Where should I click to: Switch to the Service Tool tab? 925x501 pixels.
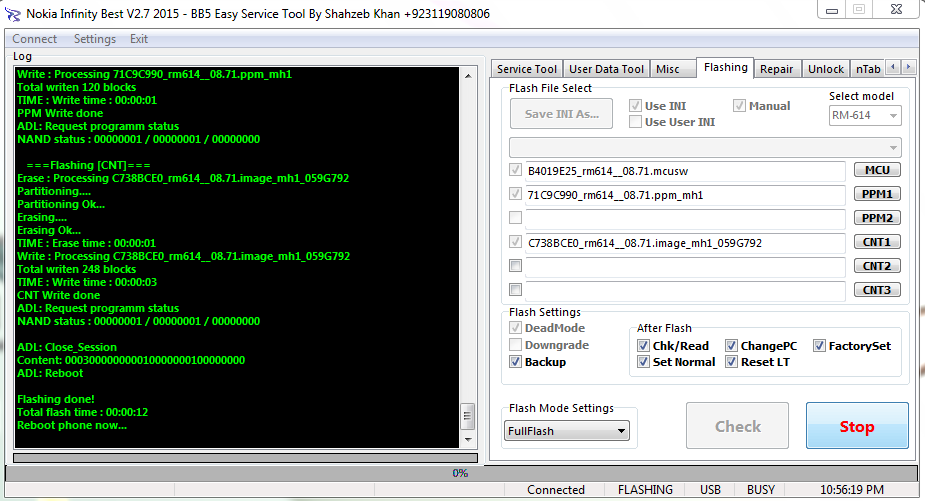pyautogui.click(x=527, y=69)
